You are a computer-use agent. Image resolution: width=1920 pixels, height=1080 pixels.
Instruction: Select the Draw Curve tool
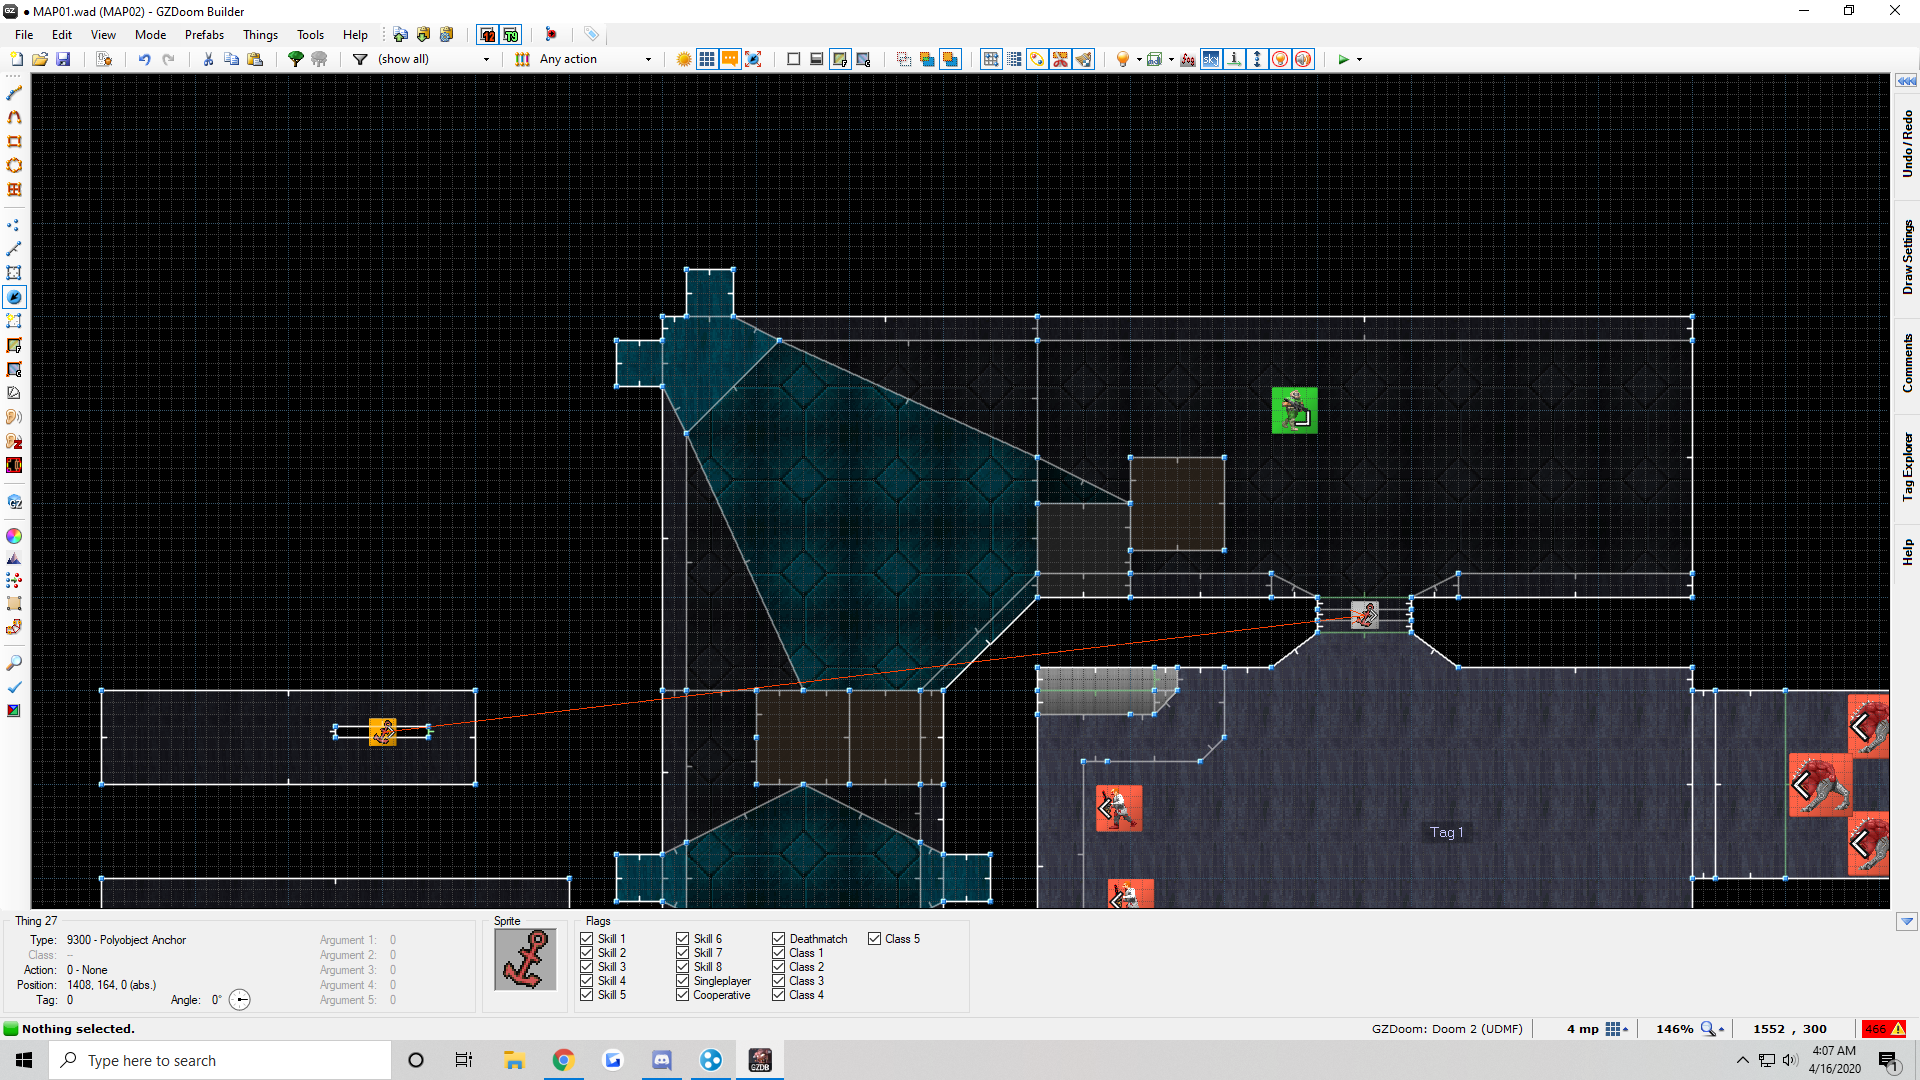(14, 117)
